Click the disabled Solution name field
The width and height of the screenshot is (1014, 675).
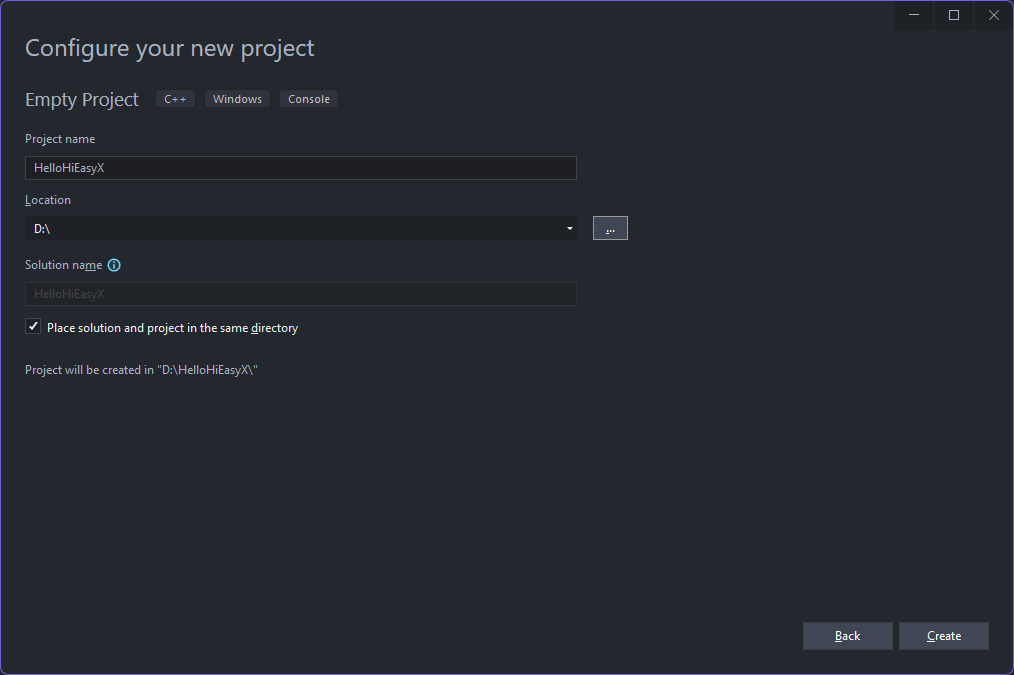point(301,294)
